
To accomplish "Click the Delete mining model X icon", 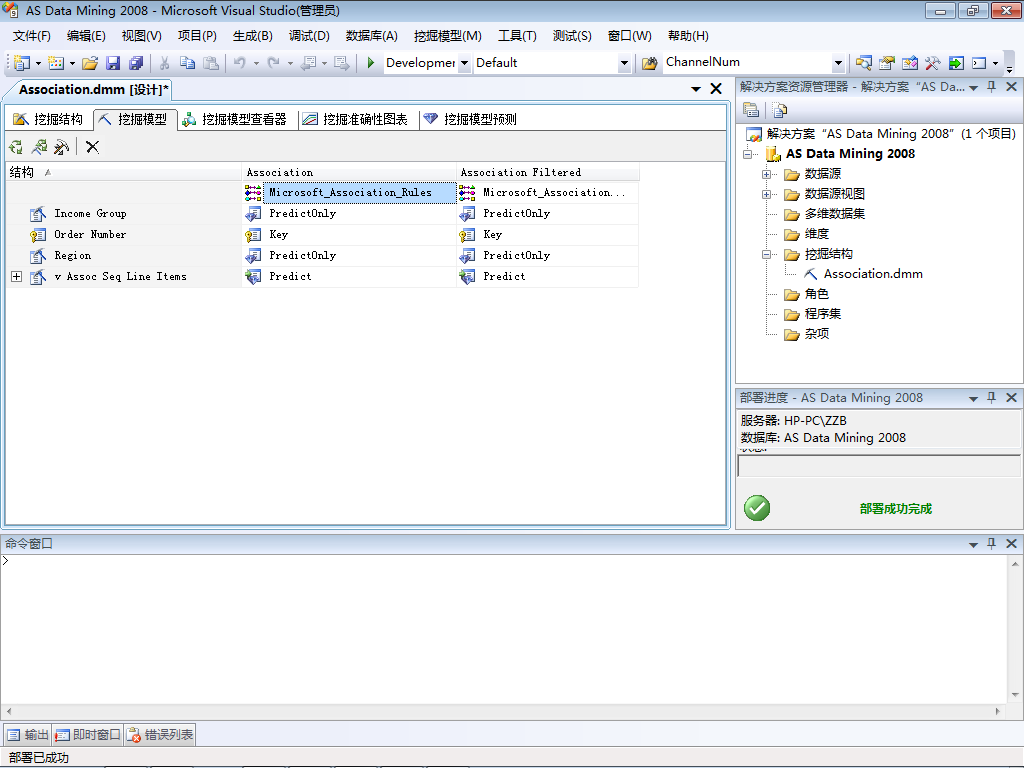I will coord(92,147).
